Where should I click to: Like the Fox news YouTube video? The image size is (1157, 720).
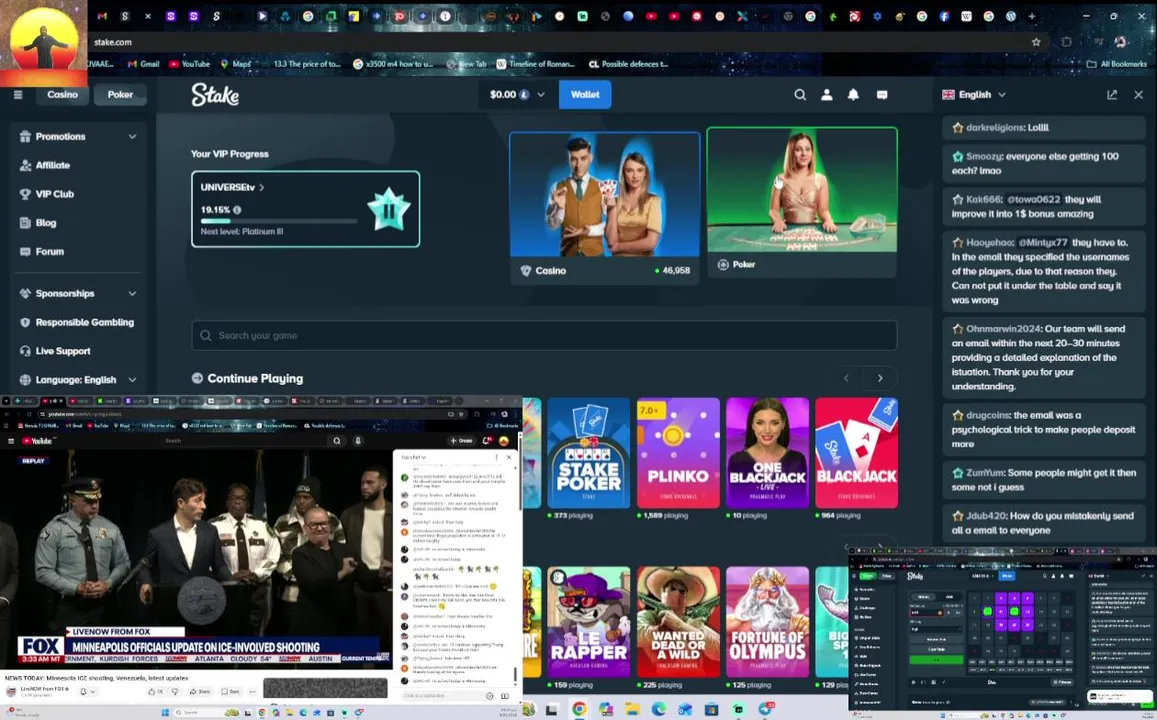point(155,691)
